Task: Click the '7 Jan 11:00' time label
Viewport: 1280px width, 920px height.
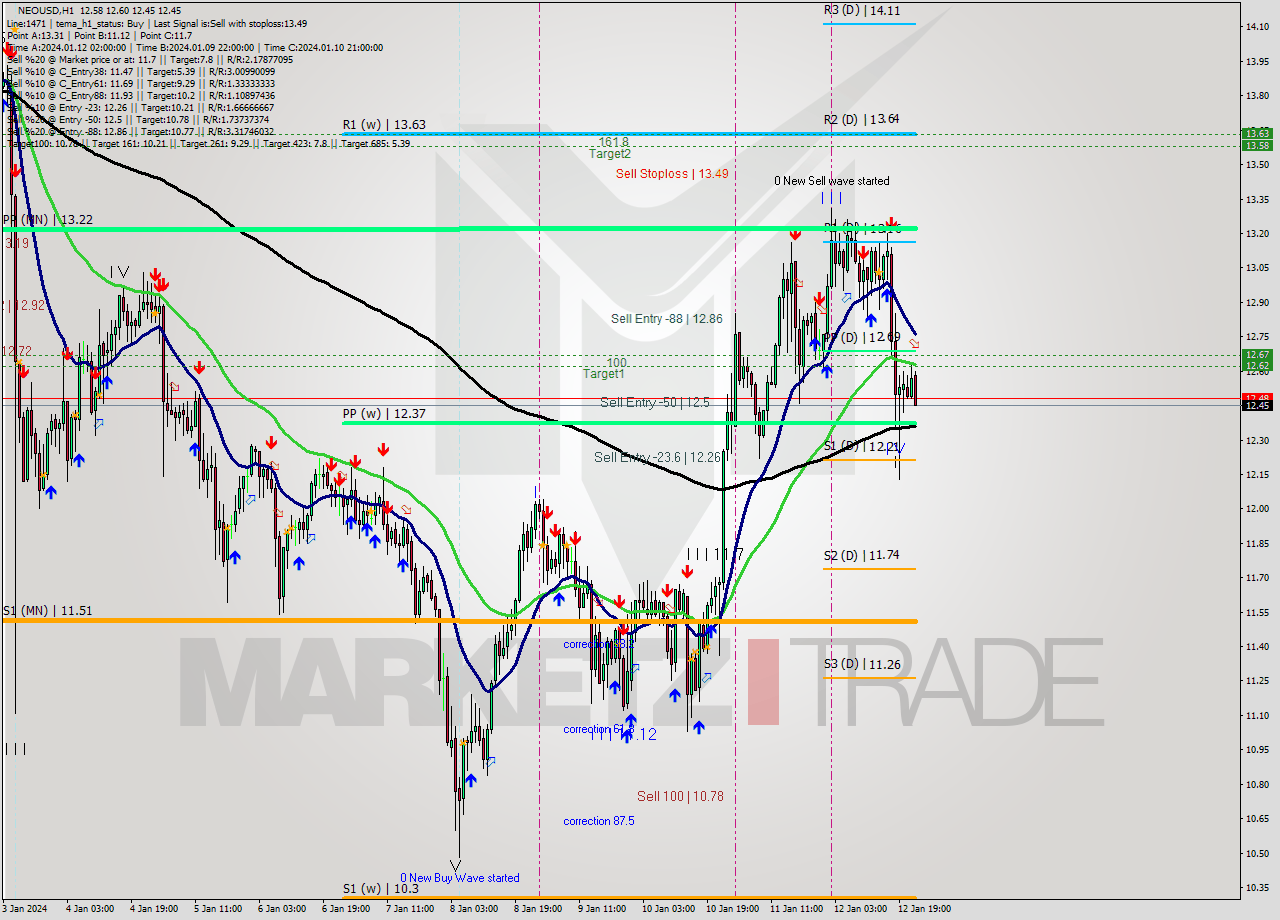Action: pyautogui.click(x=410, y=909)
